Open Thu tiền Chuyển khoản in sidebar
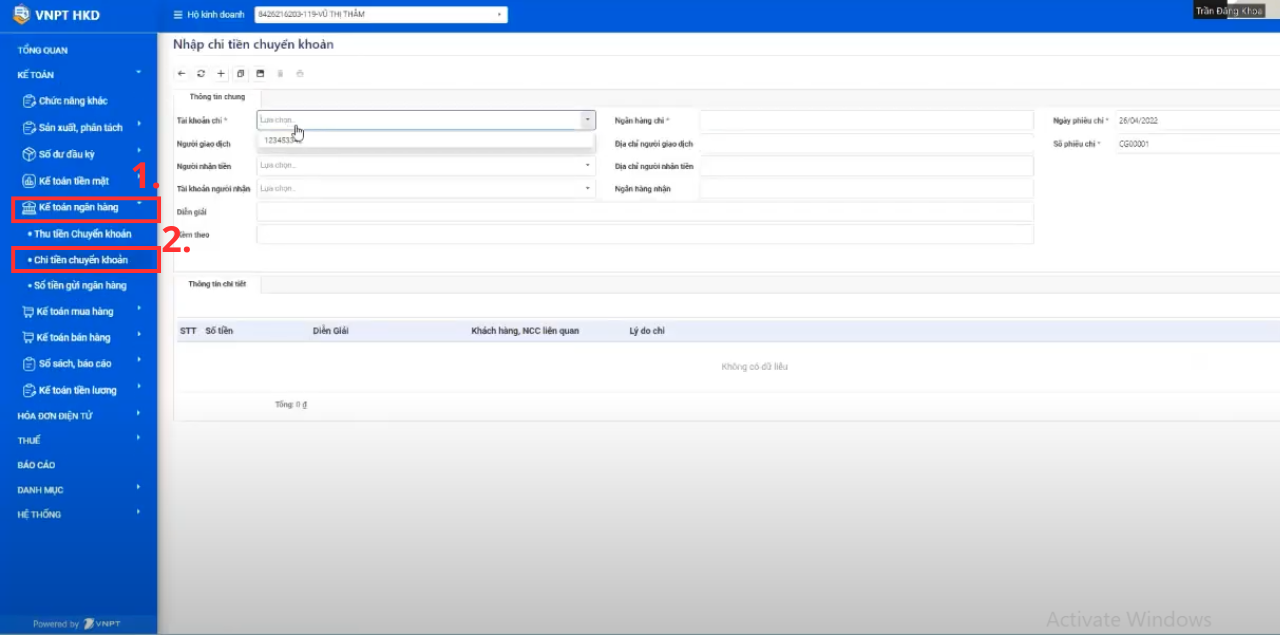The width and height of the screenshot is (1280, 635). point(83,234)
